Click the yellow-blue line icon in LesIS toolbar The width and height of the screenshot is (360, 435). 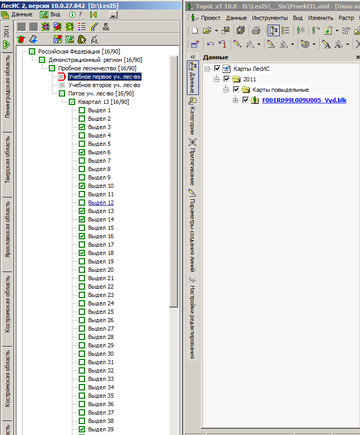(94, 27)
